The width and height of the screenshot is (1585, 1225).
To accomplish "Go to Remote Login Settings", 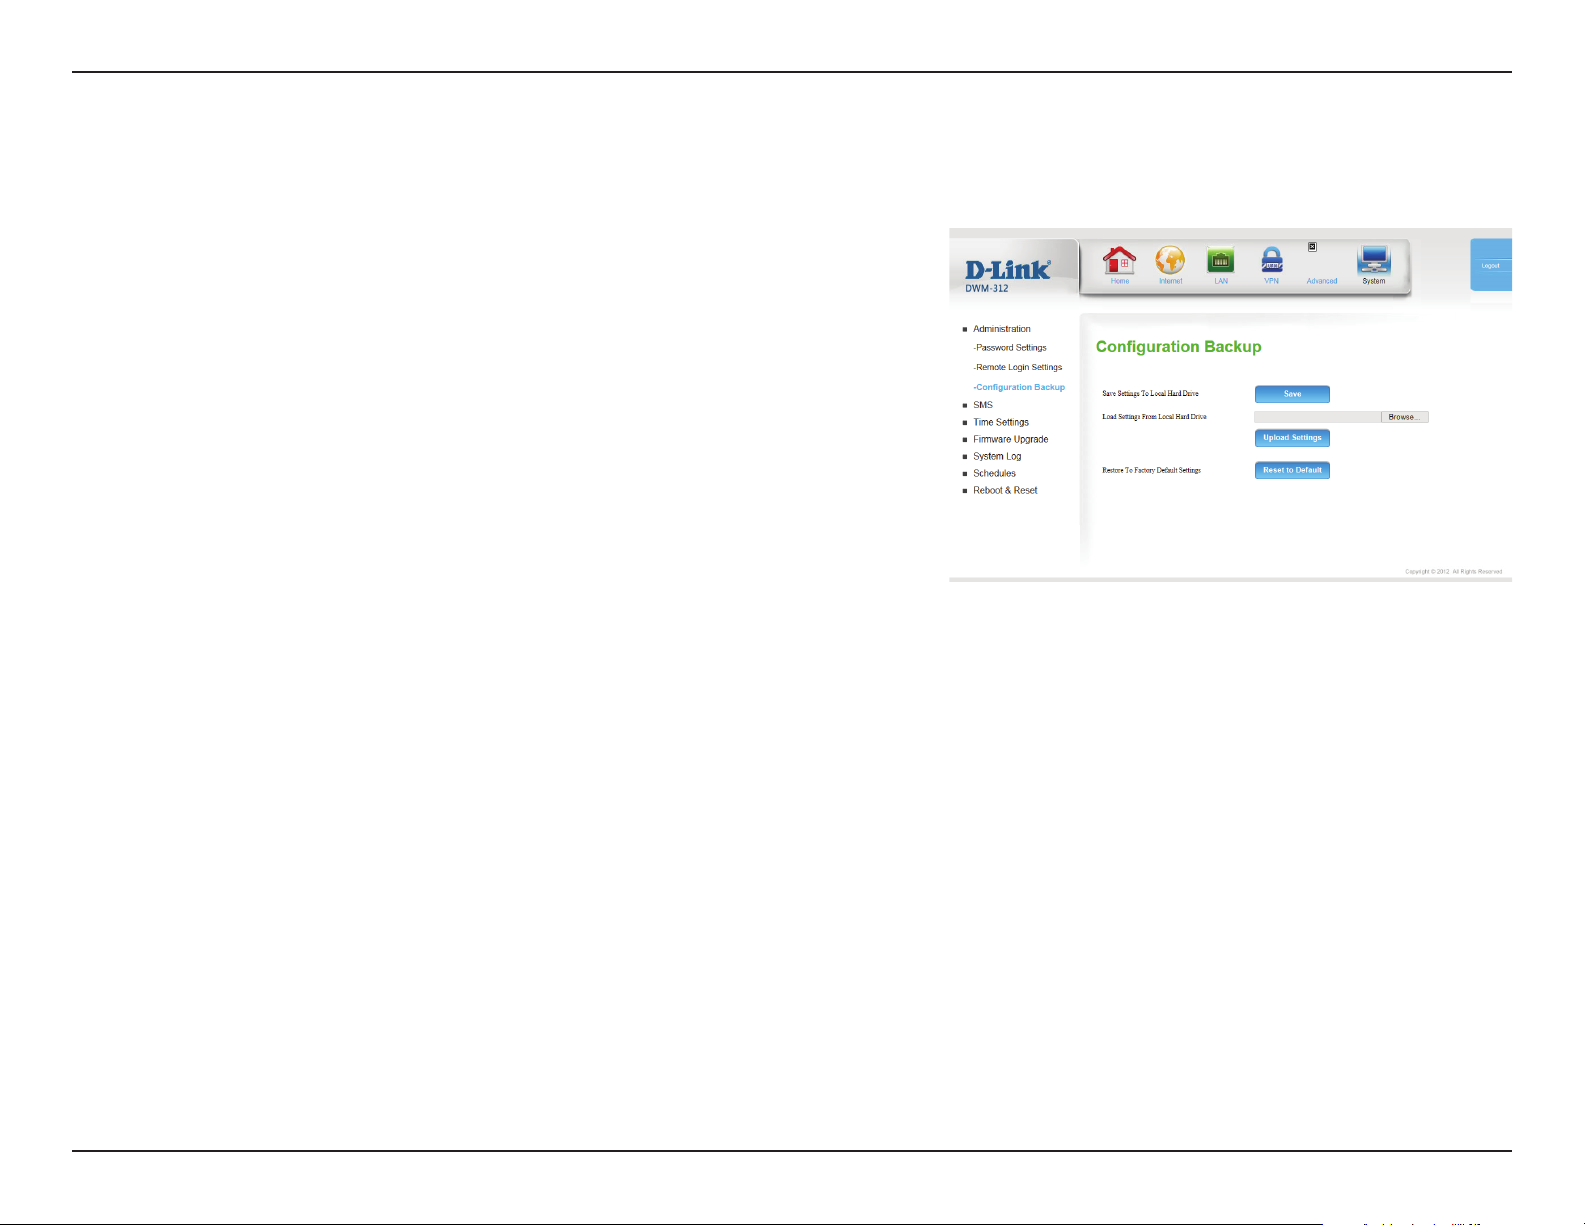I will tap(1019, 367).
